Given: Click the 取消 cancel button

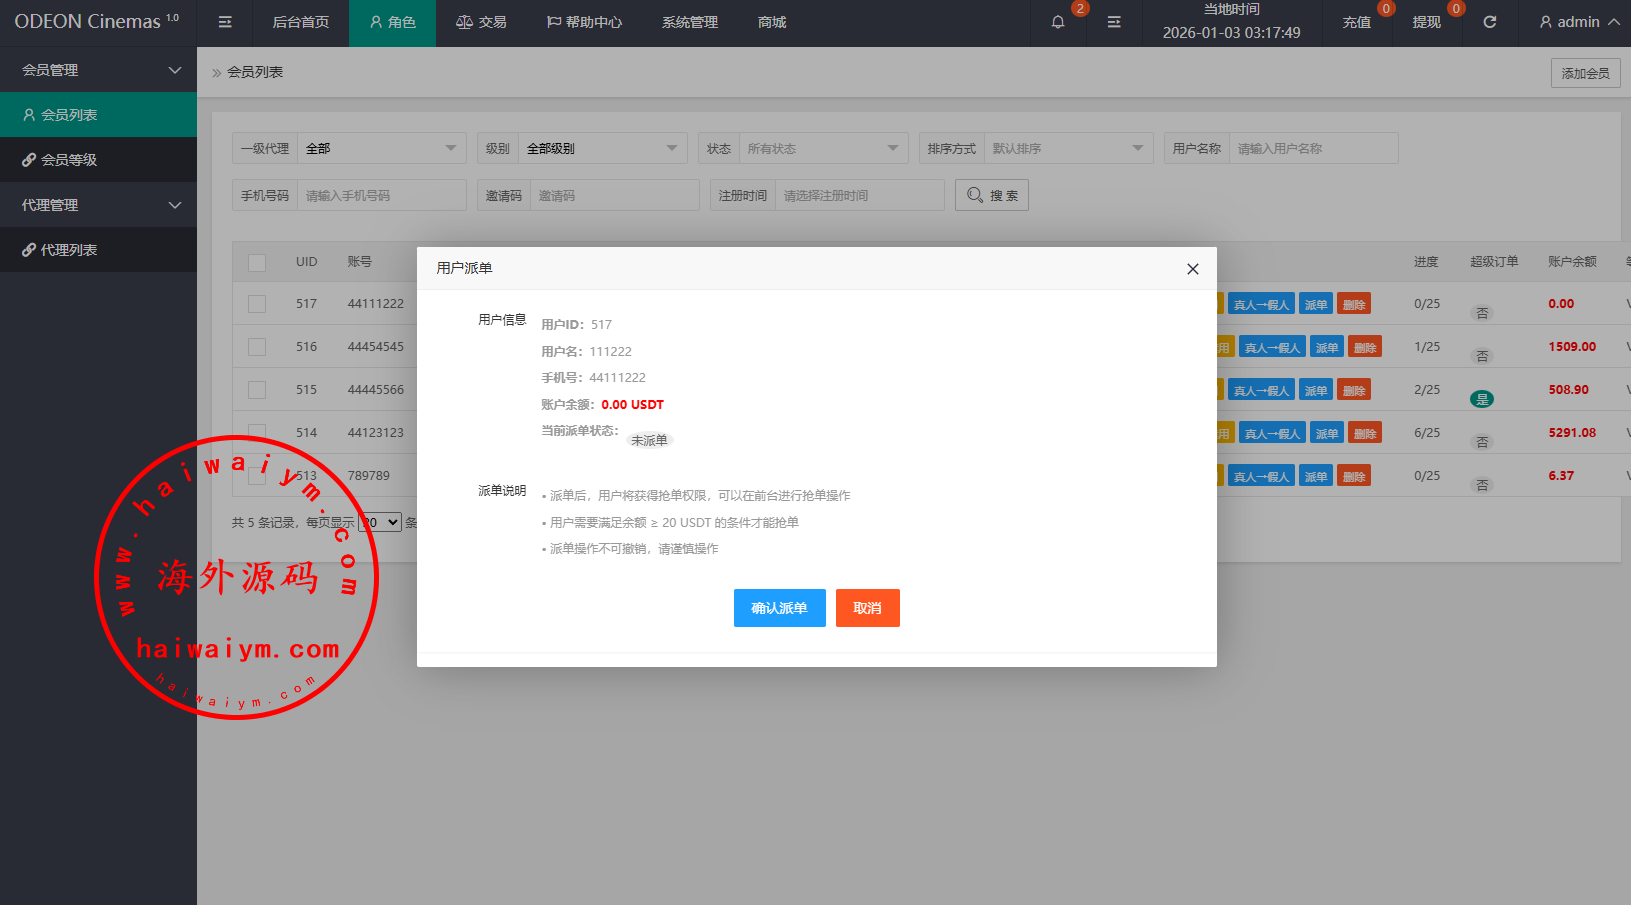Looking at the screenshot, I should [x=867, y=608].
